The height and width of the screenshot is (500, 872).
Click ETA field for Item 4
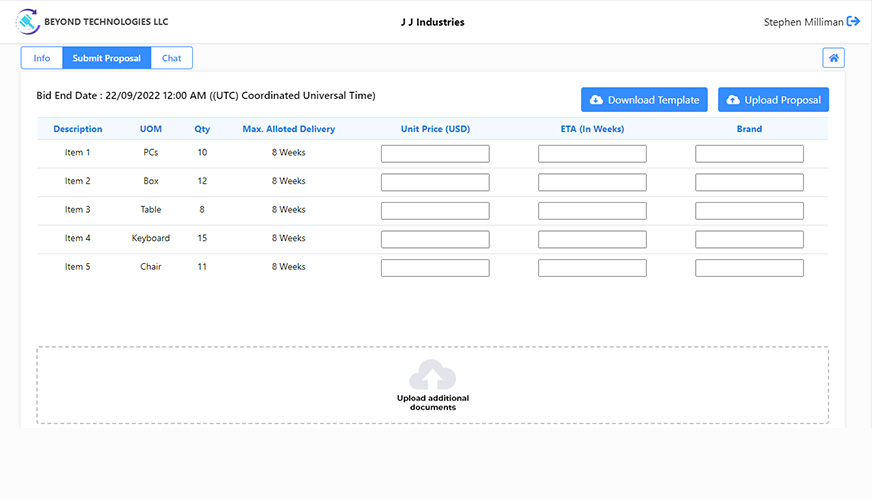tap(592, 239)
